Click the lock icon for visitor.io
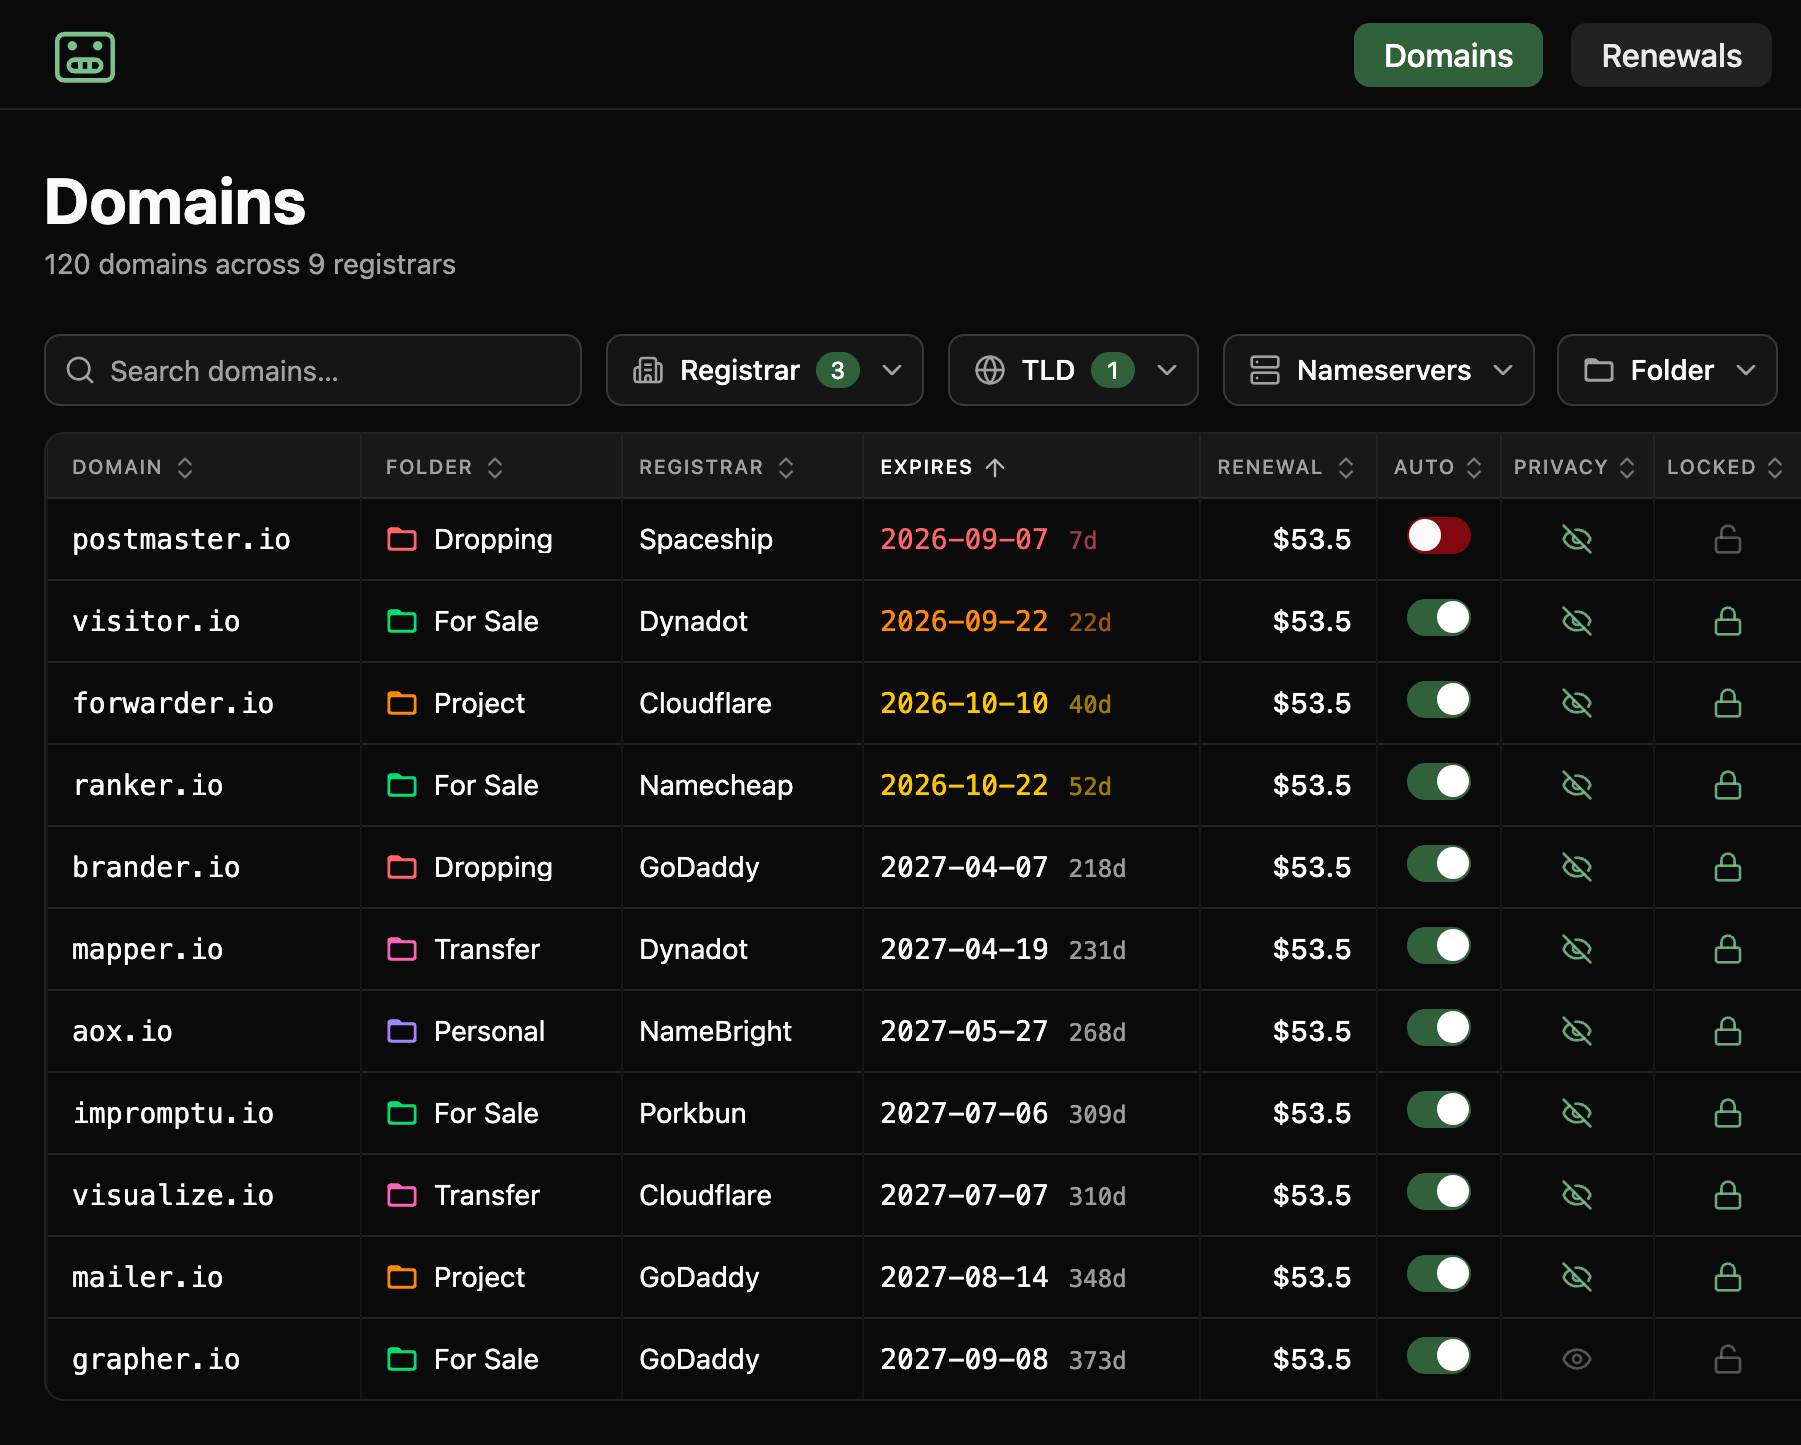The image size is (1801, 1445). [x=1728, y=622]
